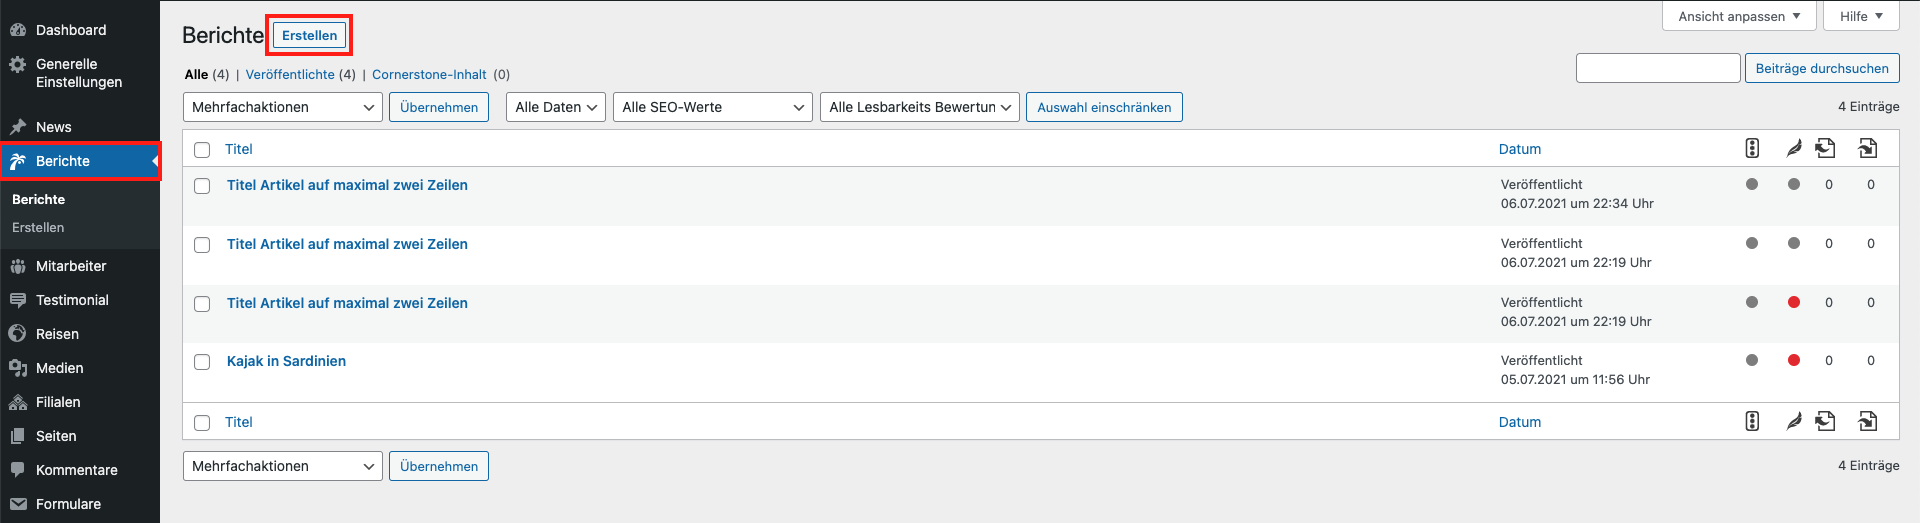Open Dashboard from the sidebar icon
The height and width of the screenshot is (523, 1920).
tap(18, 30)
